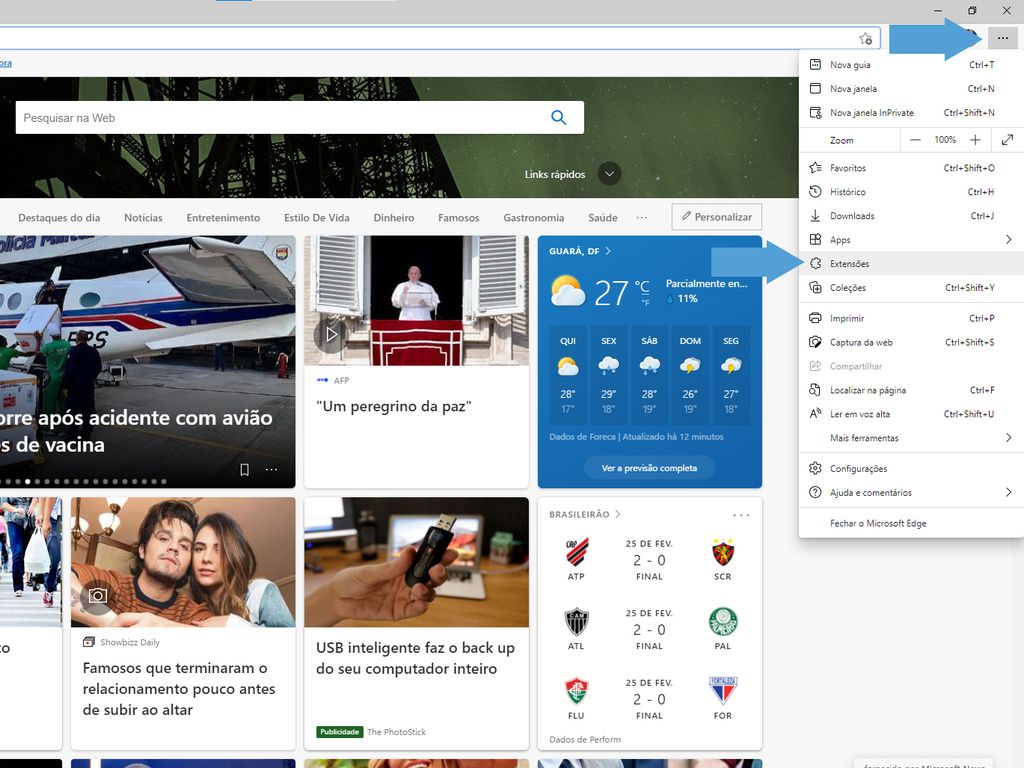This screenshot has width=1024, height=768.
Task: Open Histórico from the menu
Action: click(x=911, y=192)
